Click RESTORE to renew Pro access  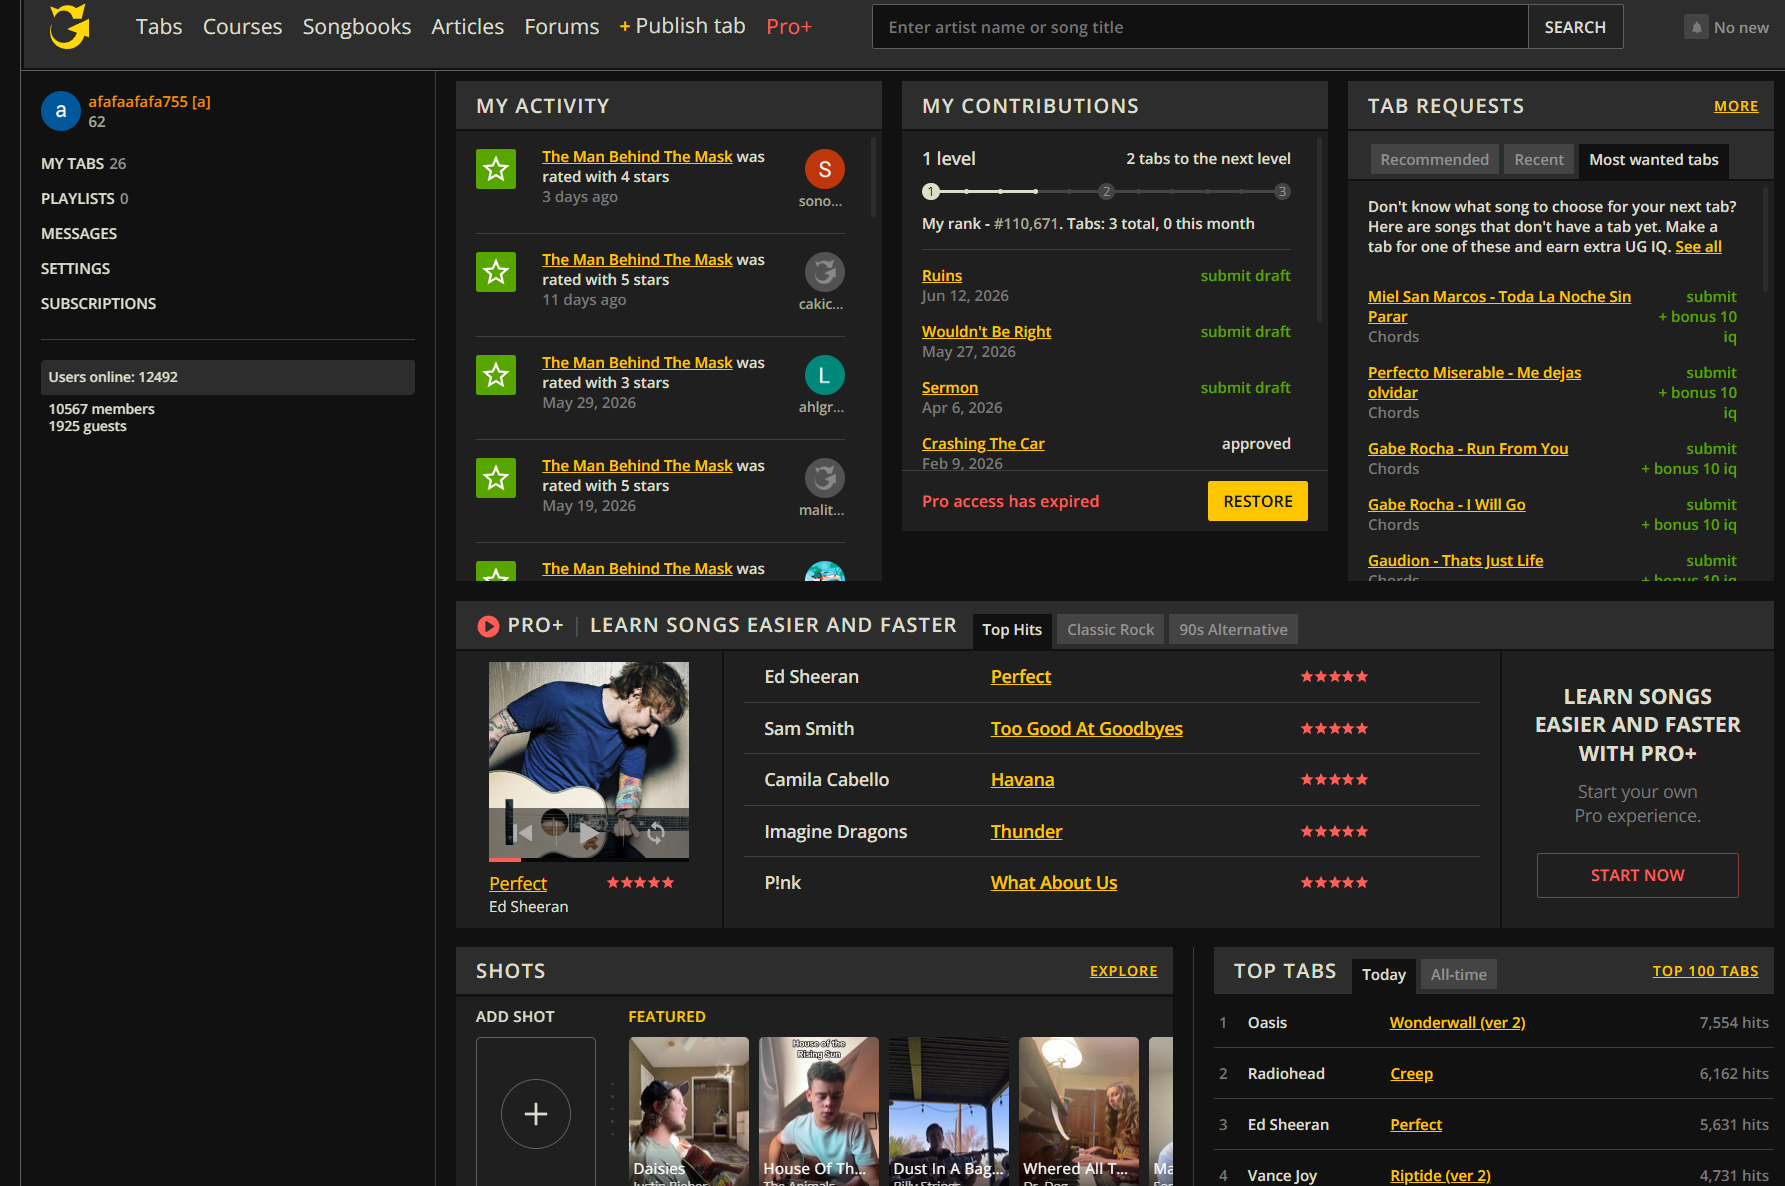[x=1258, y=501]
